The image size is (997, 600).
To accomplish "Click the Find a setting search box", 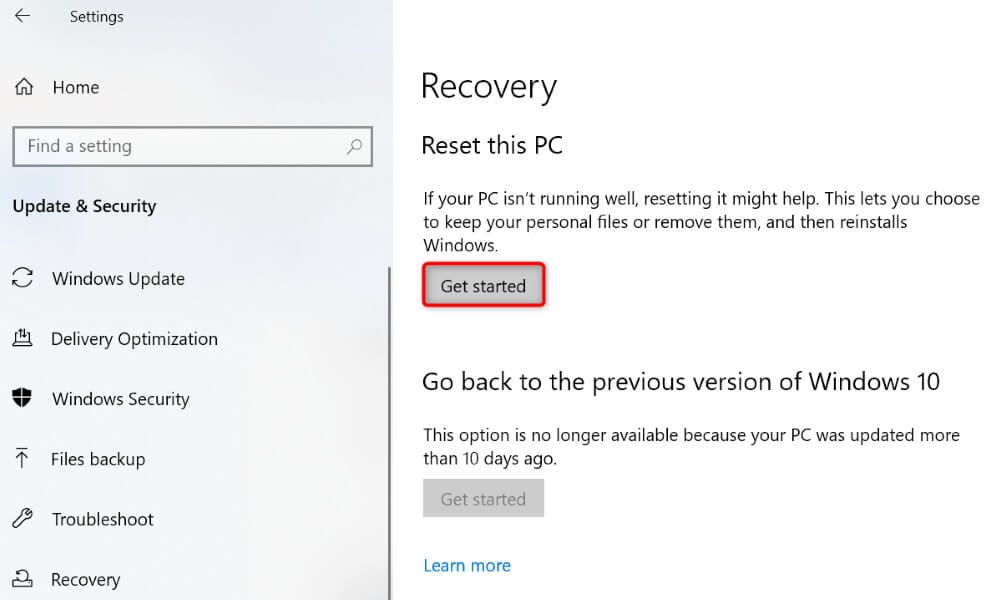I will (180, 146).
